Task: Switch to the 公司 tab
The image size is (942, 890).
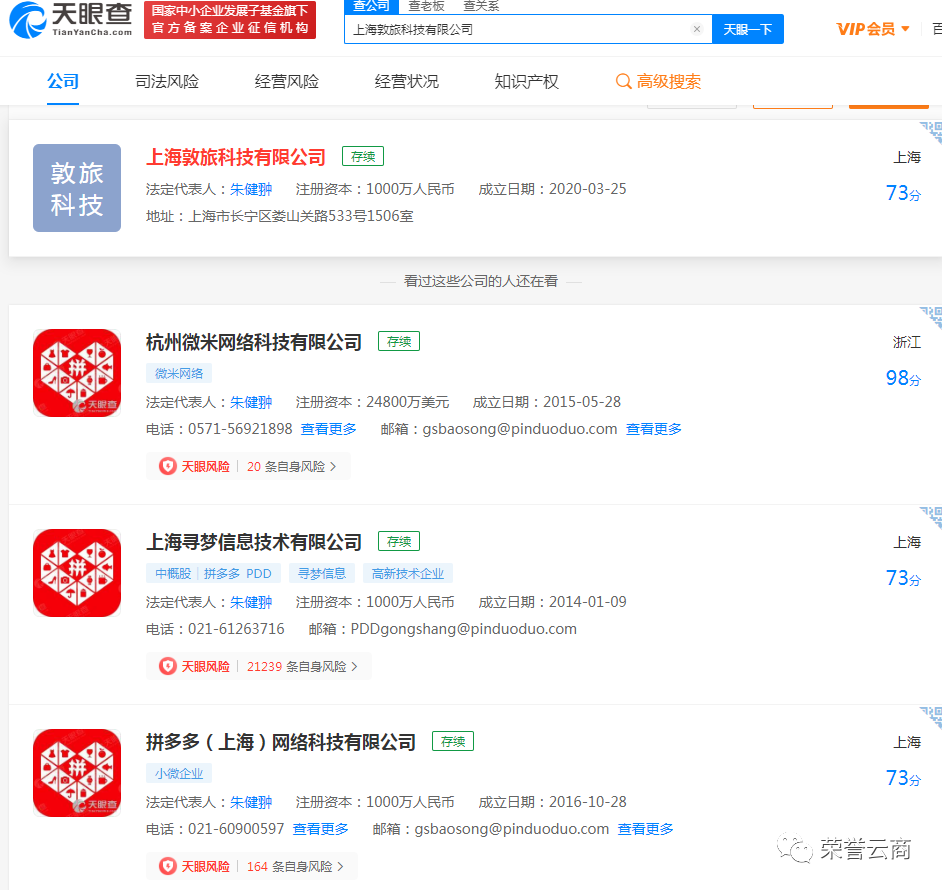Action: click(x=63, y=81)
